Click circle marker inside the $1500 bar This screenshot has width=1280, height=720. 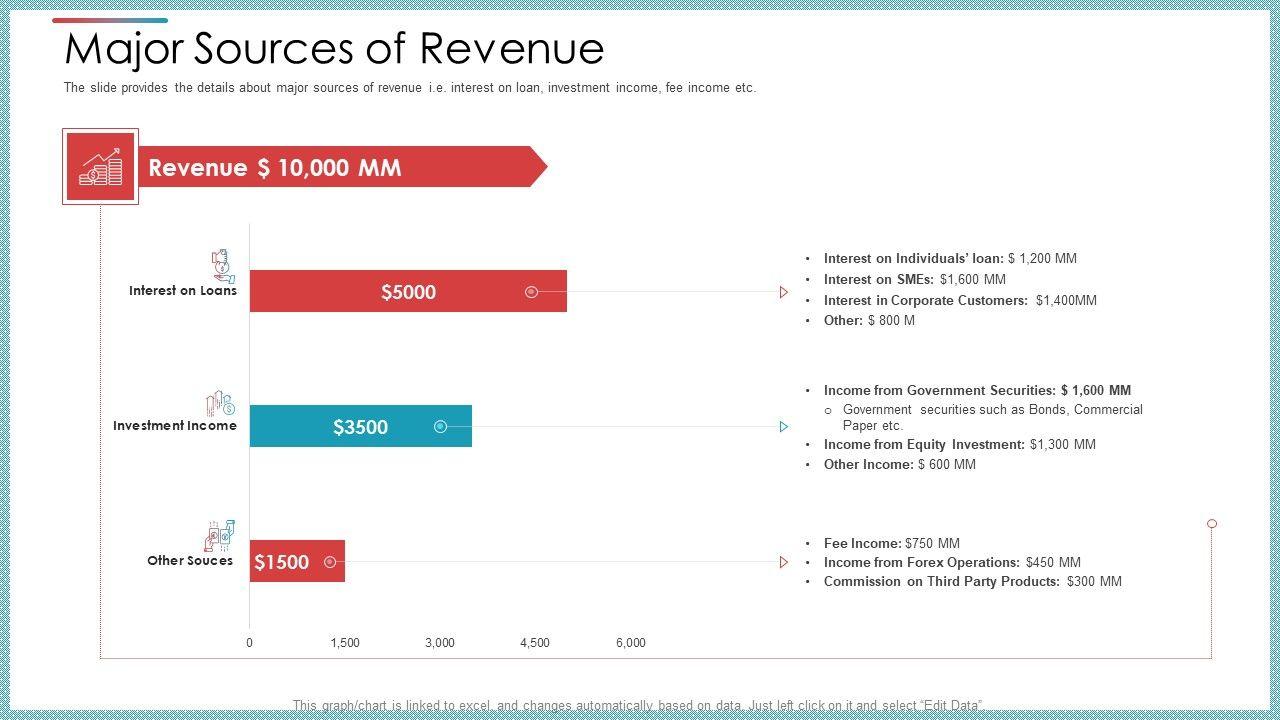coord(330,562)
